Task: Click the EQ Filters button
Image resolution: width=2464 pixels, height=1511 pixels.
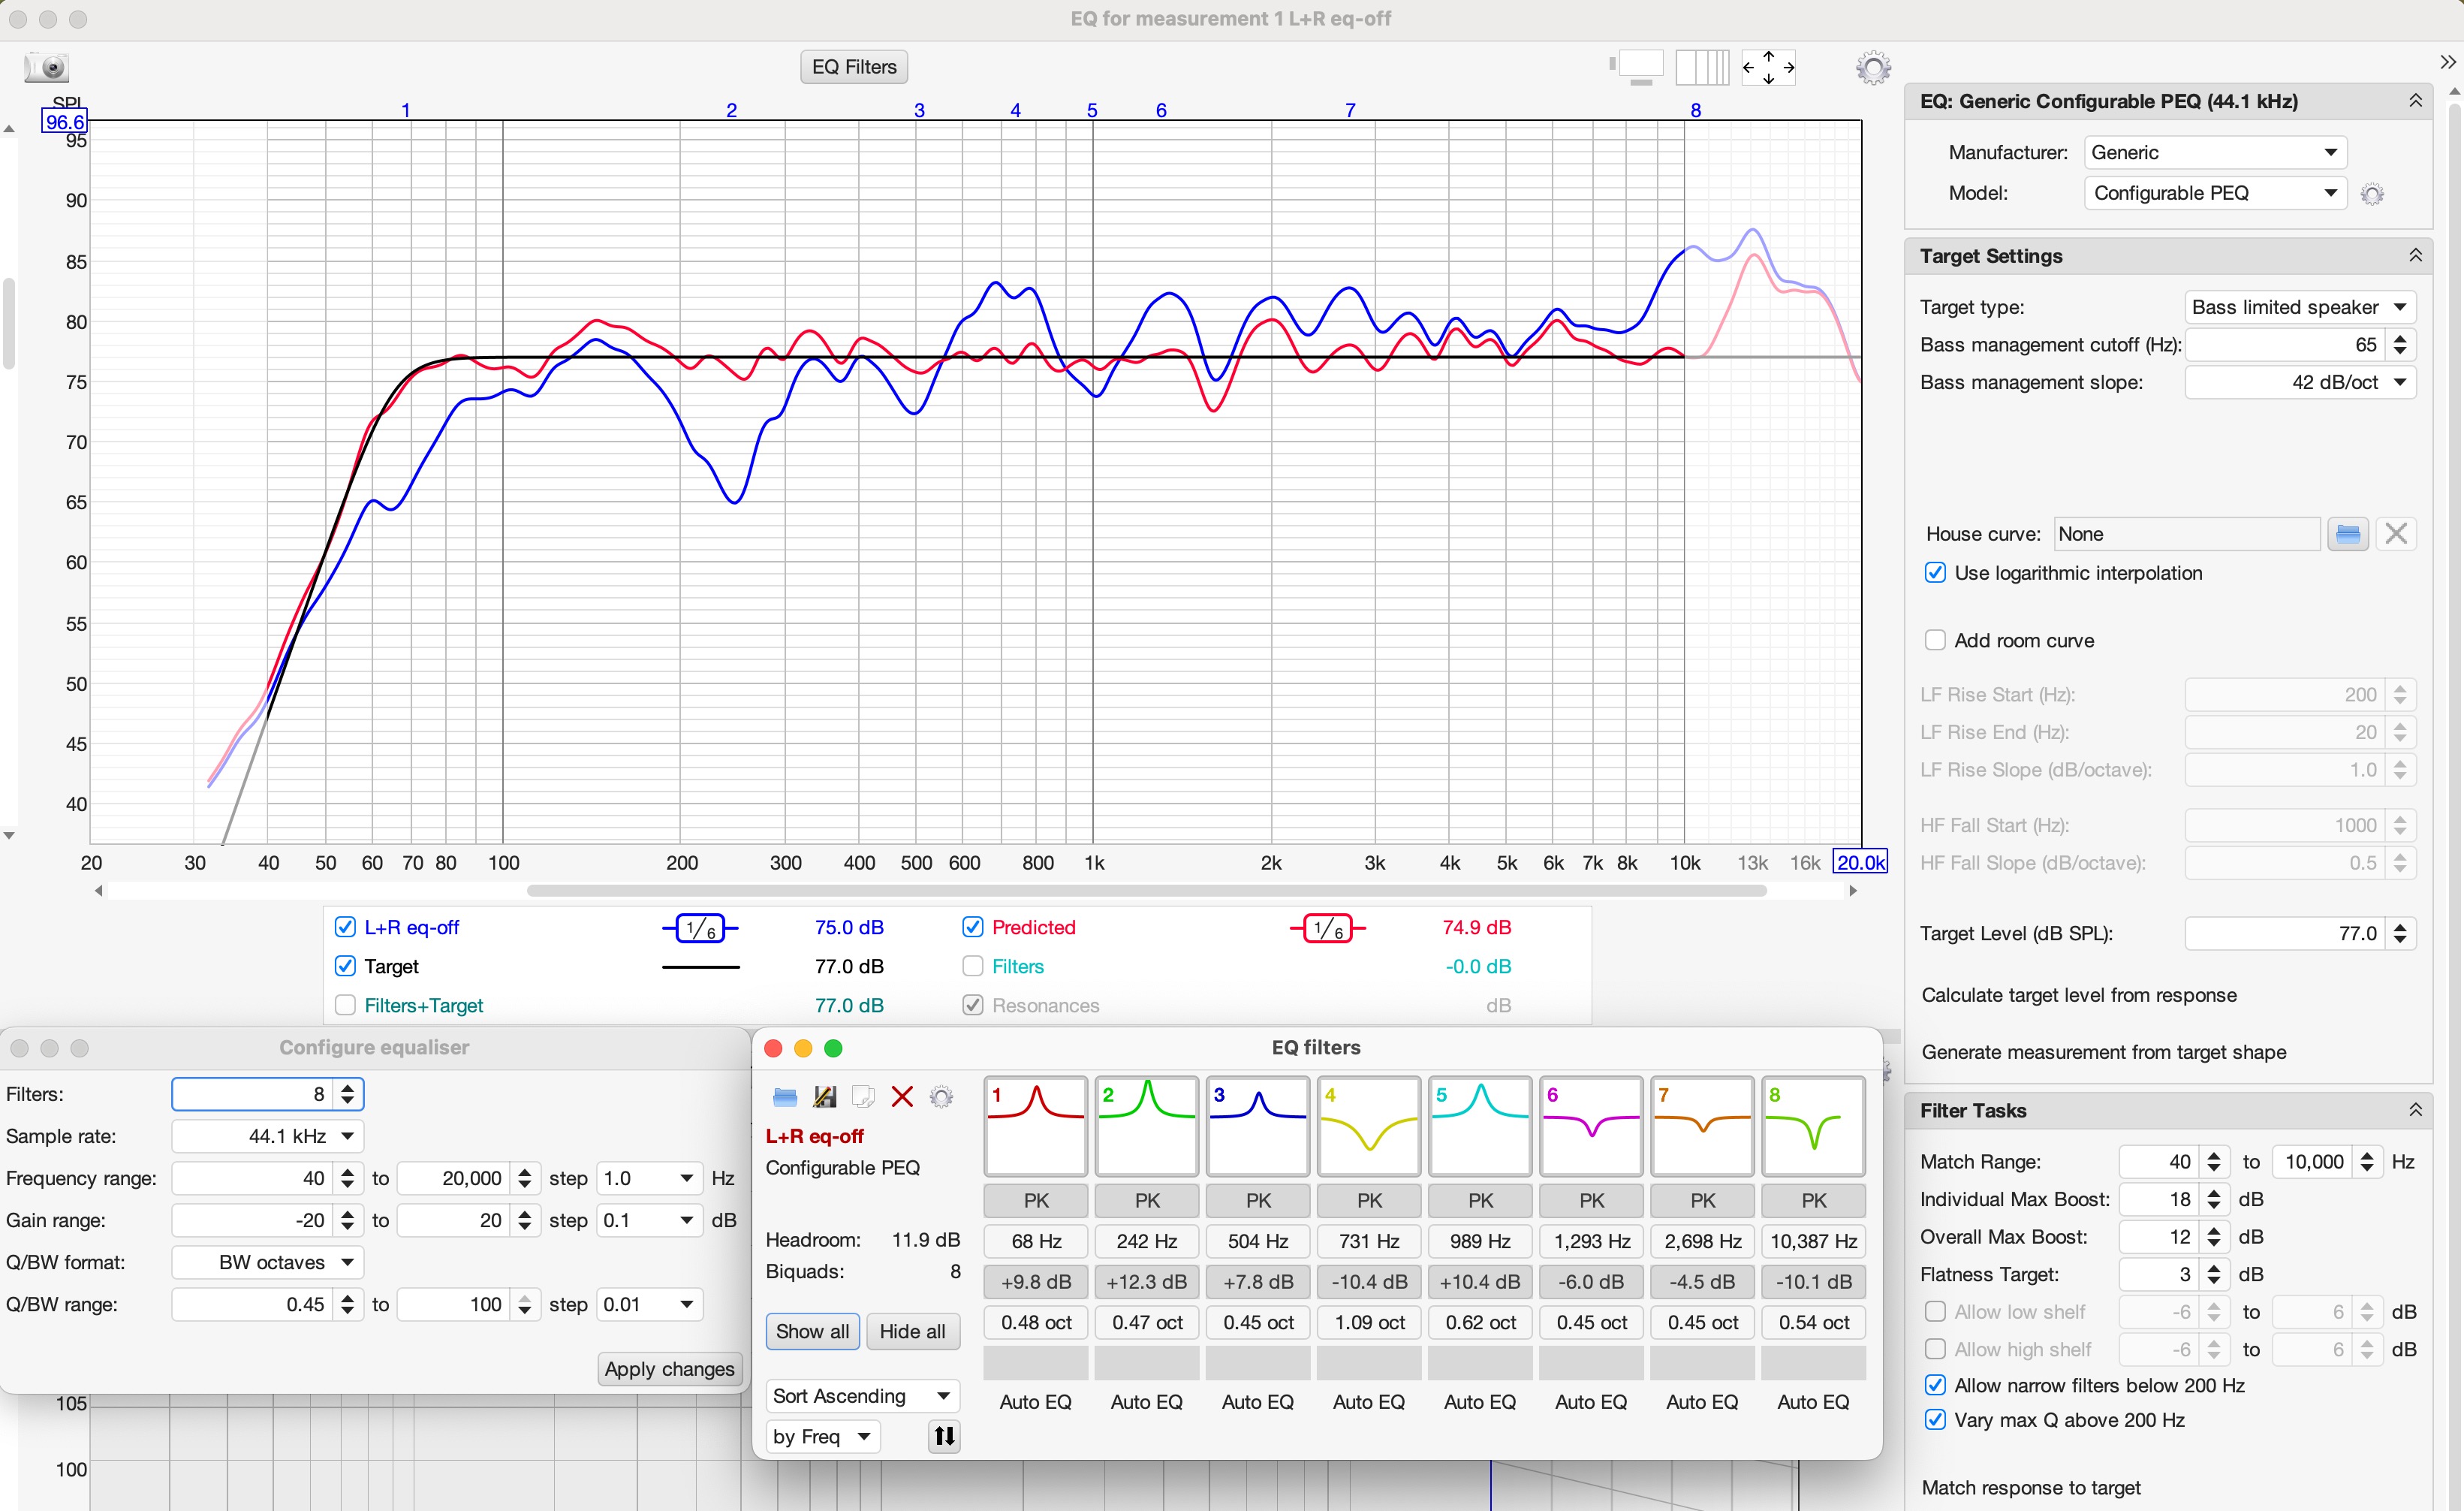Action: [x=854, y=67]
